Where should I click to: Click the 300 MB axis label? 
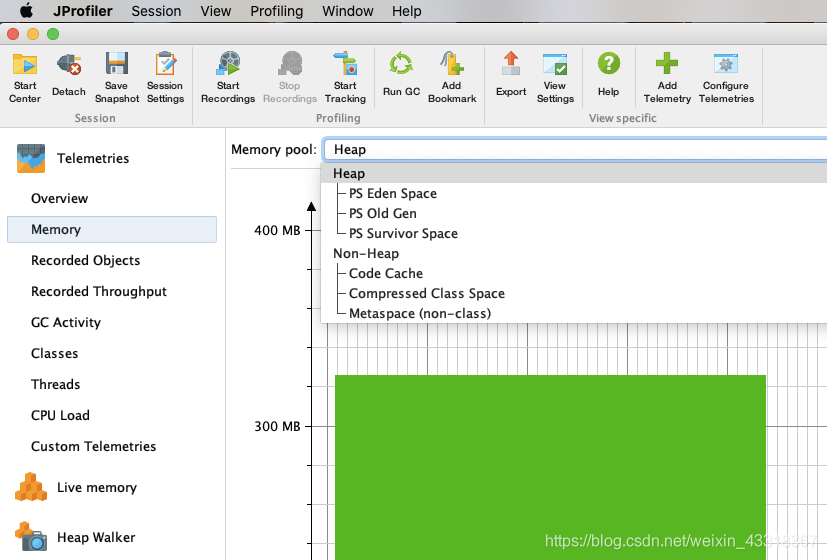click(x=277, y=426)
